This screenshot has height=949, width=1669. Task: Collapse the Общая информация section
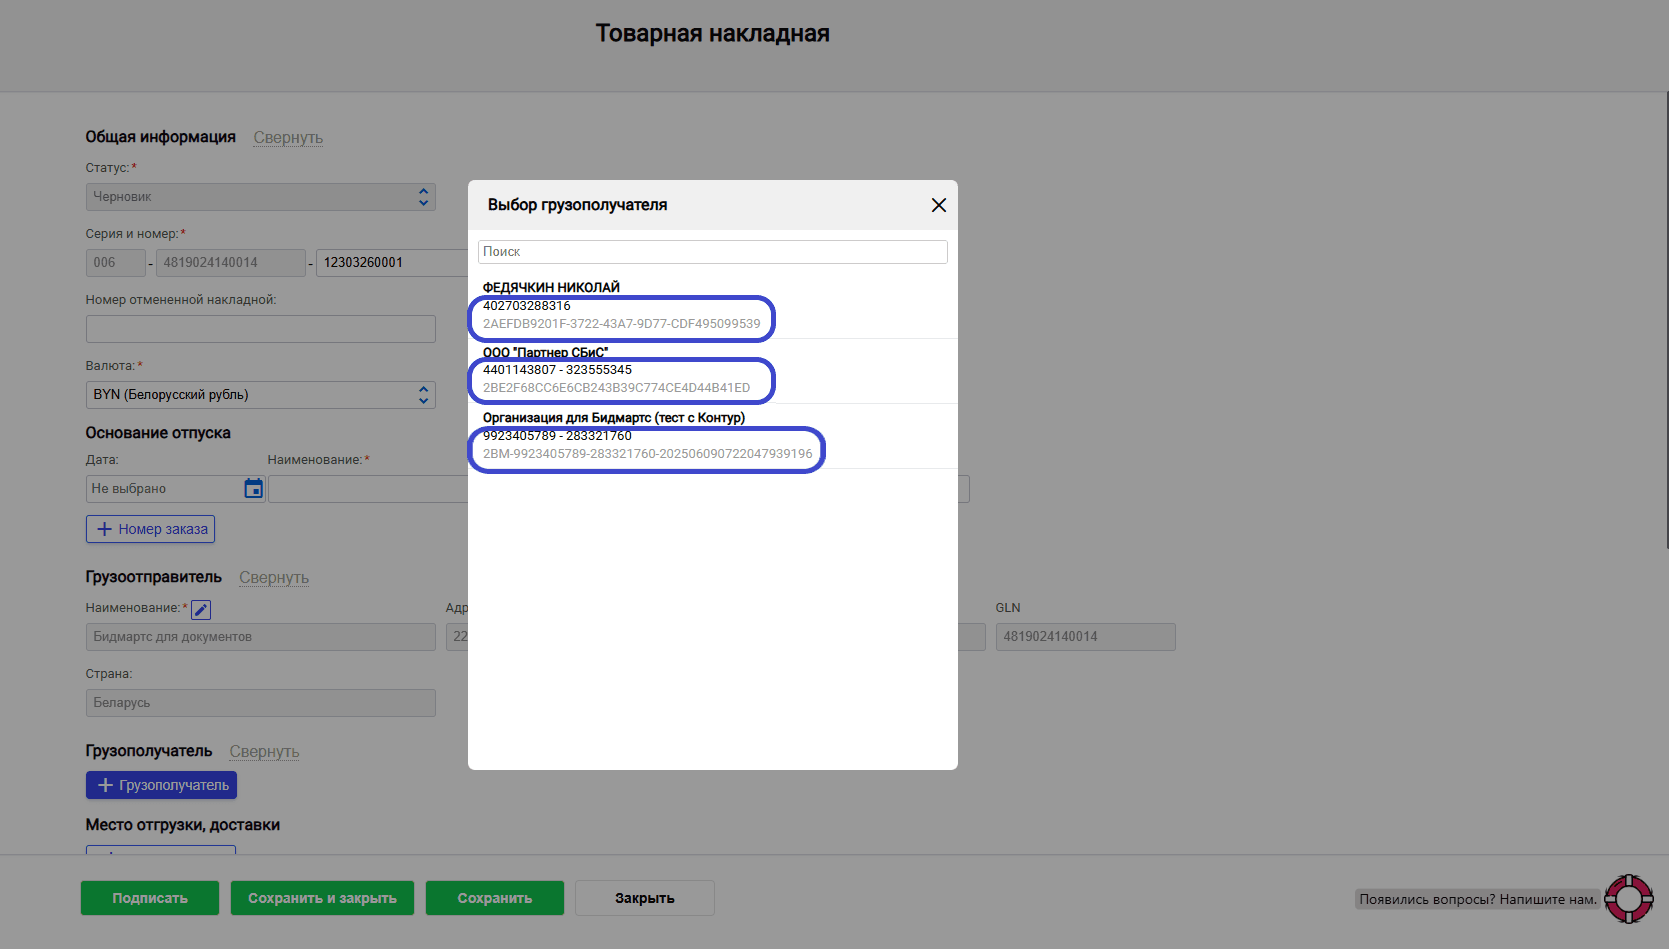pyautogui.click(x=288, y=137)
